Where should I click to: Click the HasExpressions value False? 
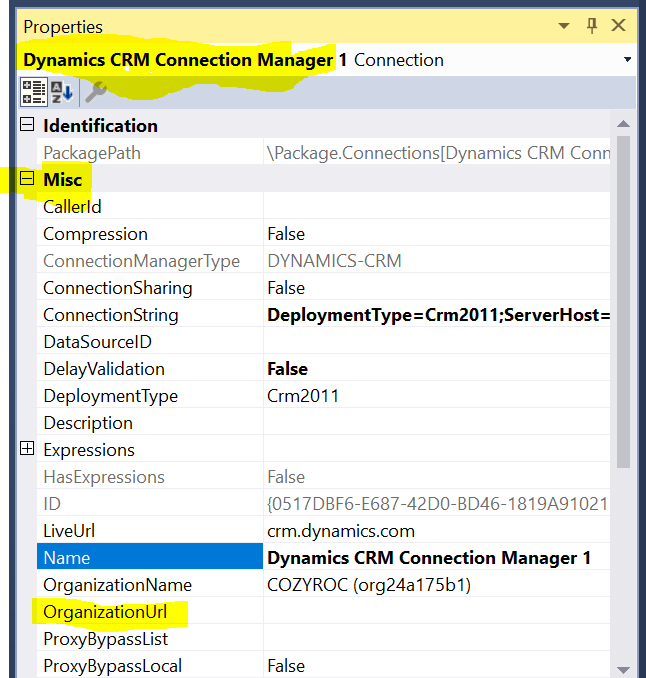437,477
